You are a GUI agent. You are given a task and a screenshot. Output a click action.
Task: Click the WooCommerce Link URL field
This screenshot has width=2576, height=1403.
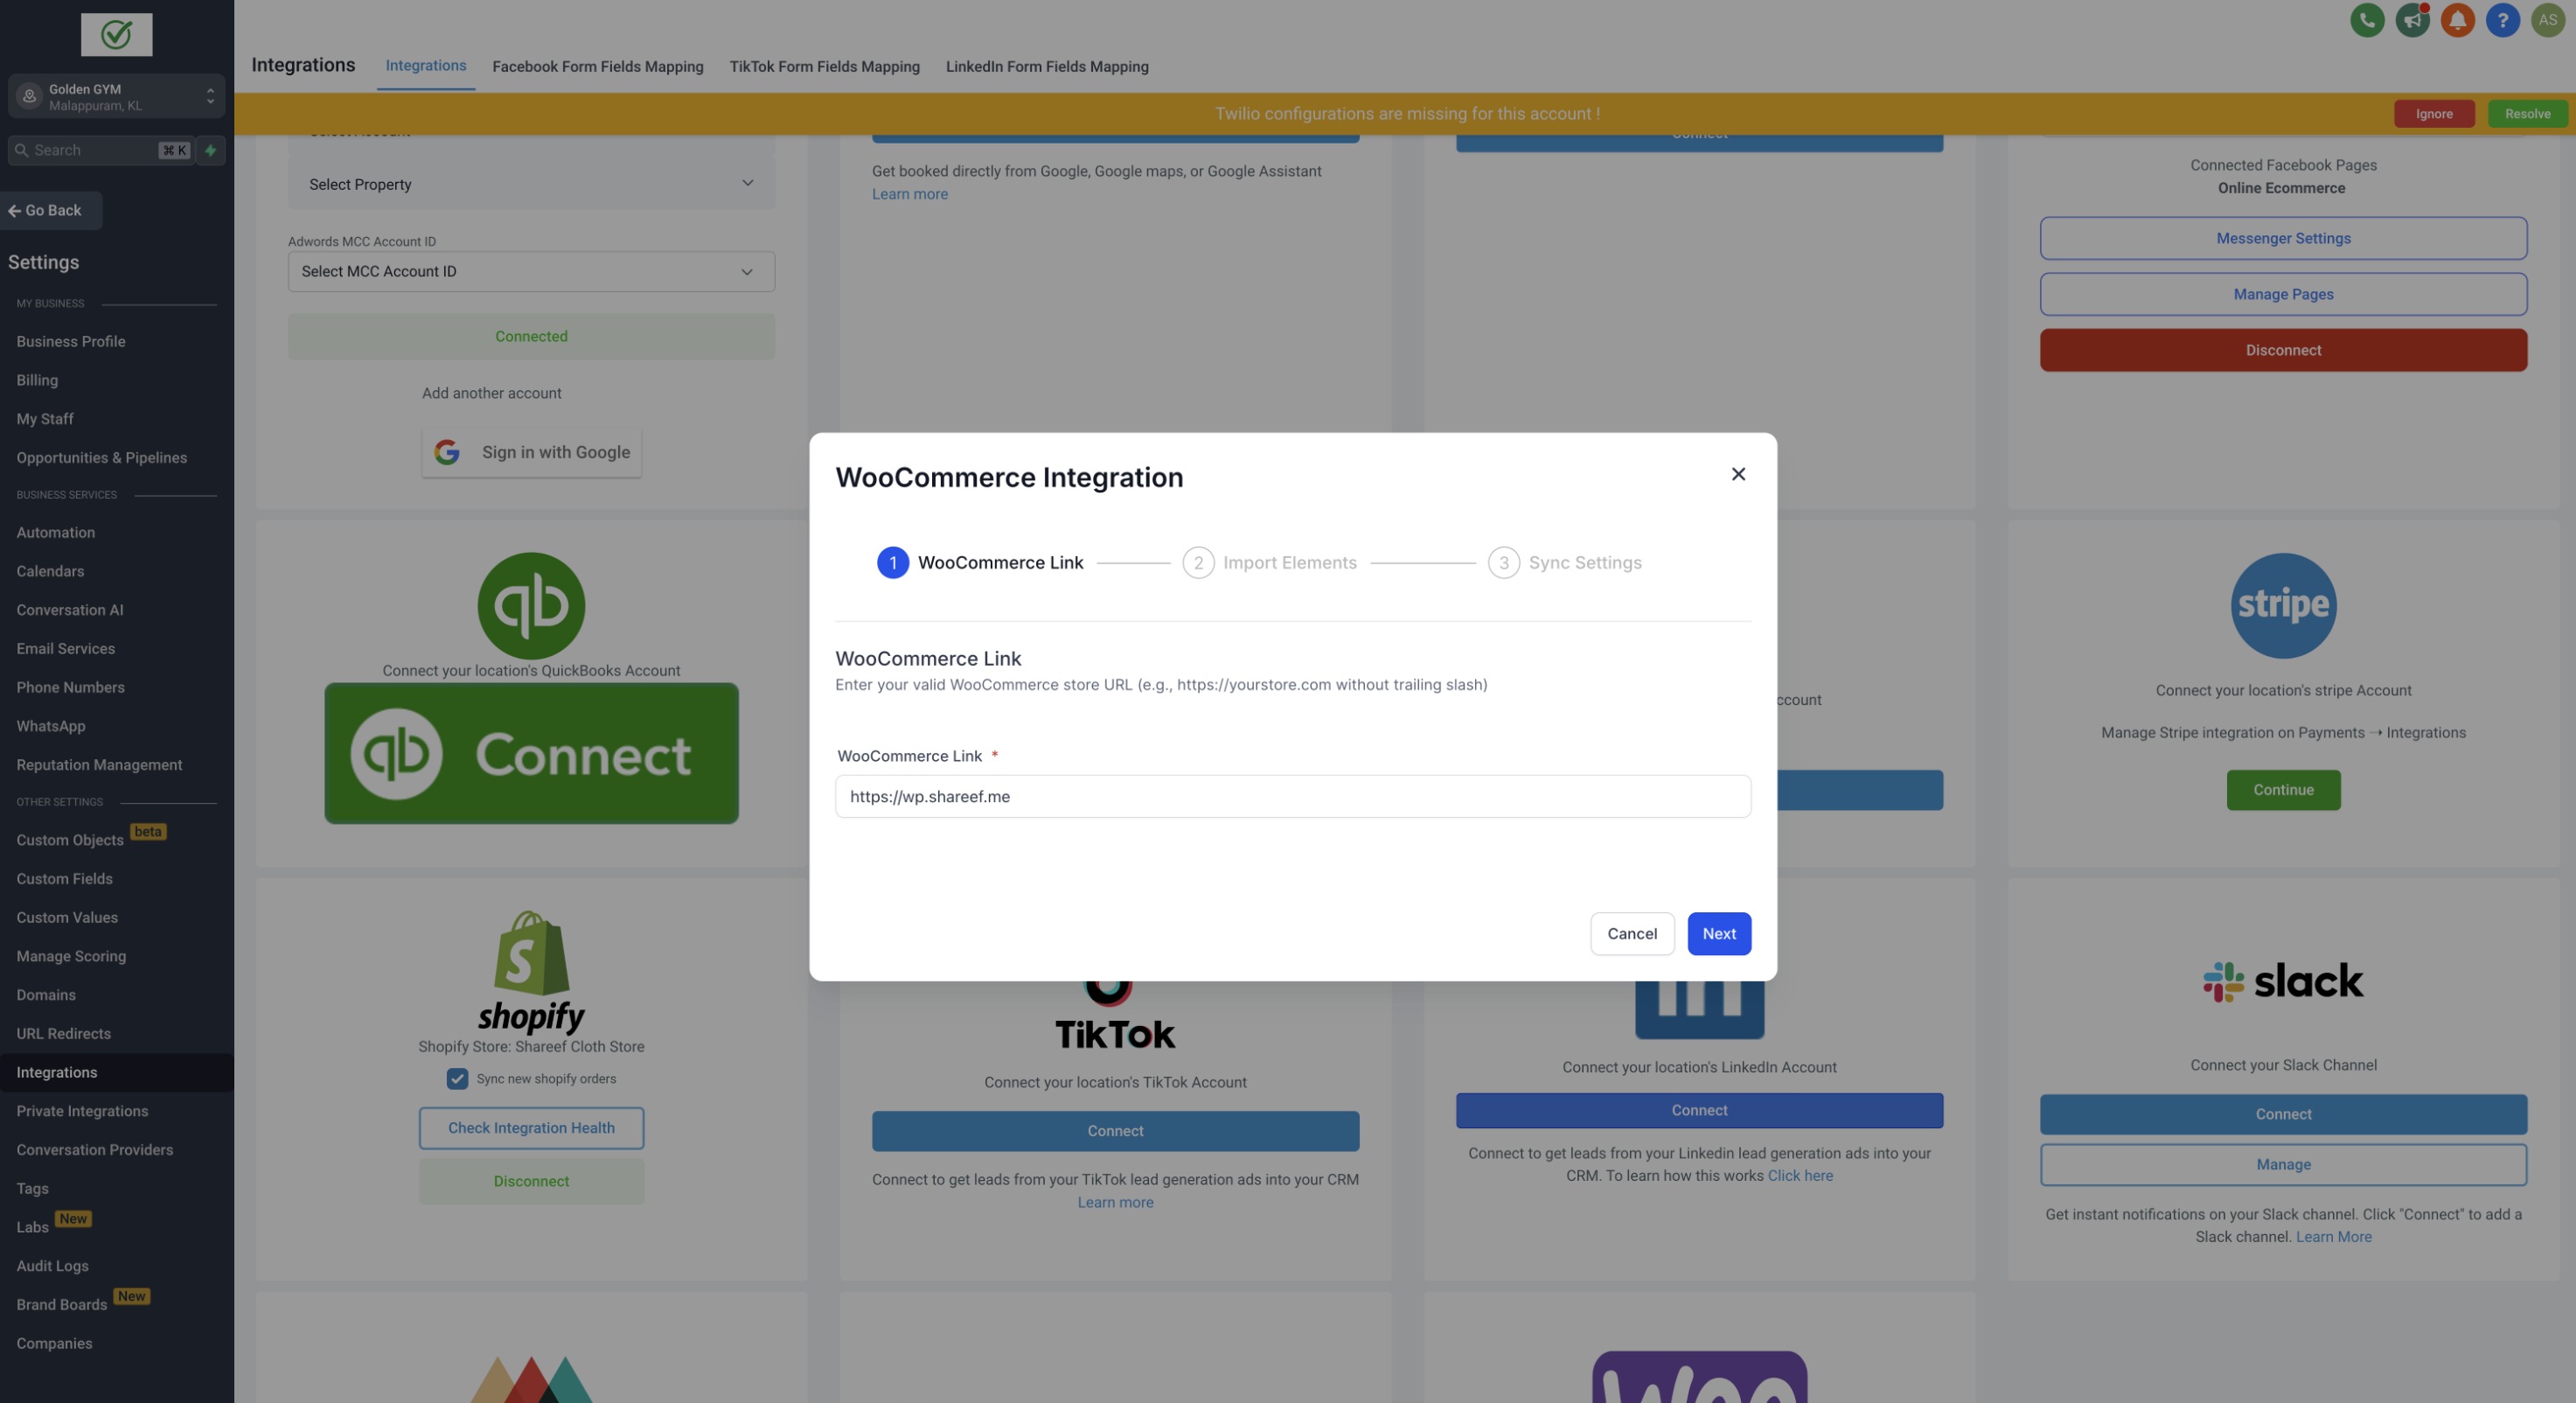point(1292,797)
